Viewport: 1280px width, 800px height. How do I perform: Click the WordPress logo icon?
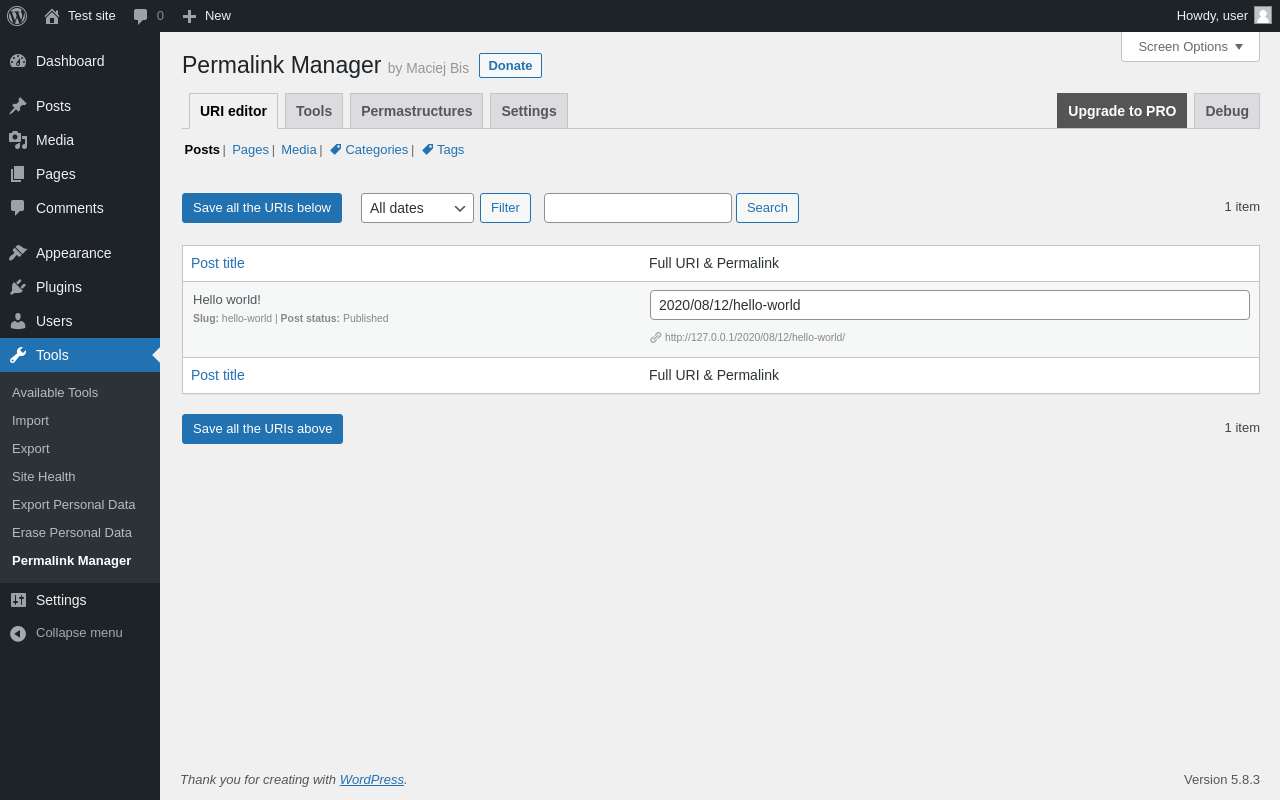pyautogui.click(x=17, y=16)
